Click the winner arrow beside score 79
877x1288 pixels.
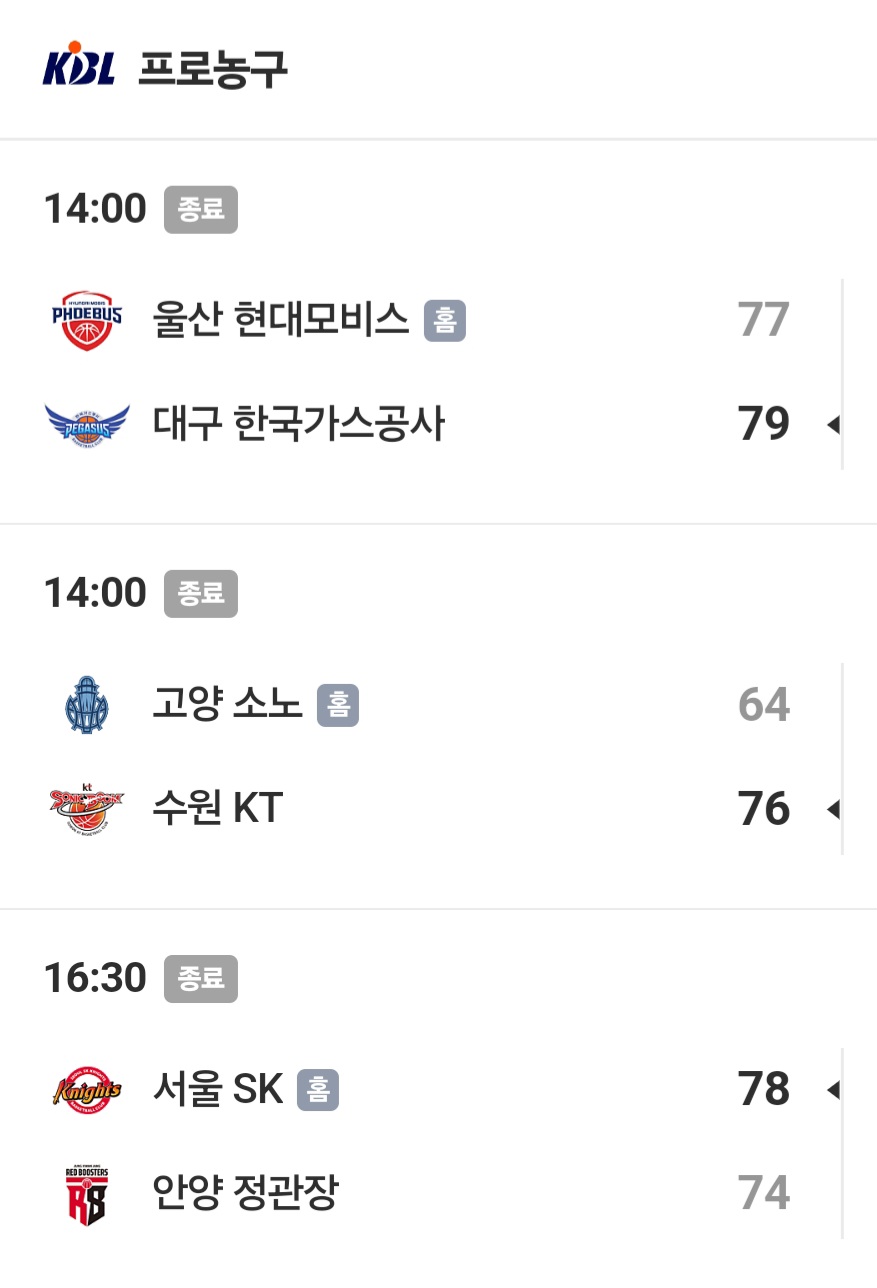[832, 425]
